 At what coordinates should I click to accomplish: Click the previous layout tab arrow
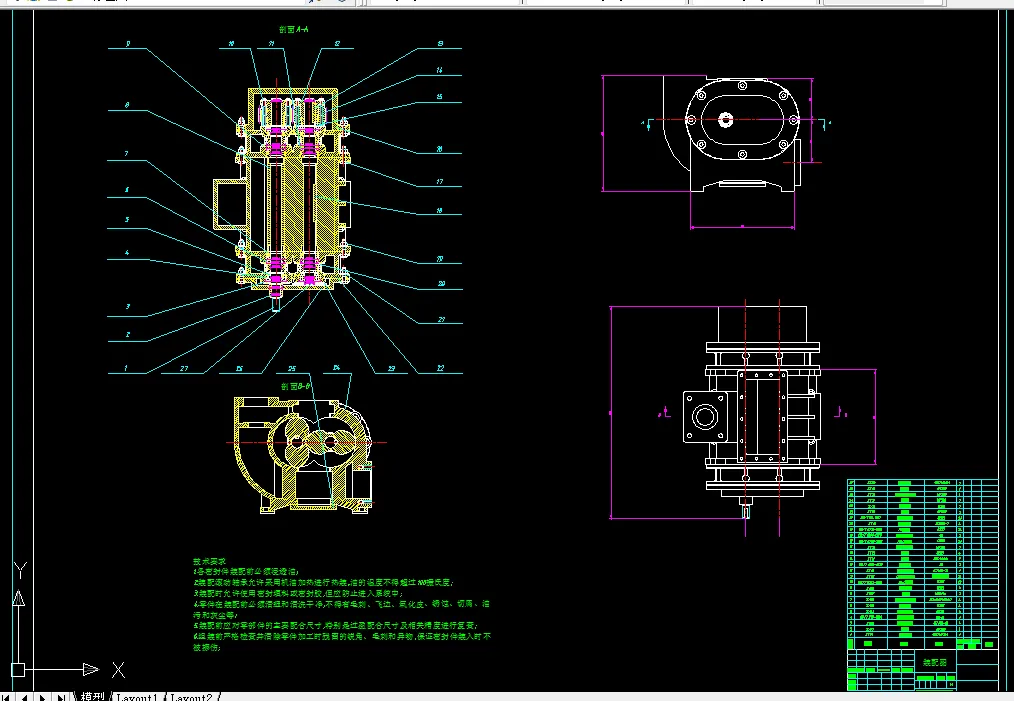tap(25, 697)
